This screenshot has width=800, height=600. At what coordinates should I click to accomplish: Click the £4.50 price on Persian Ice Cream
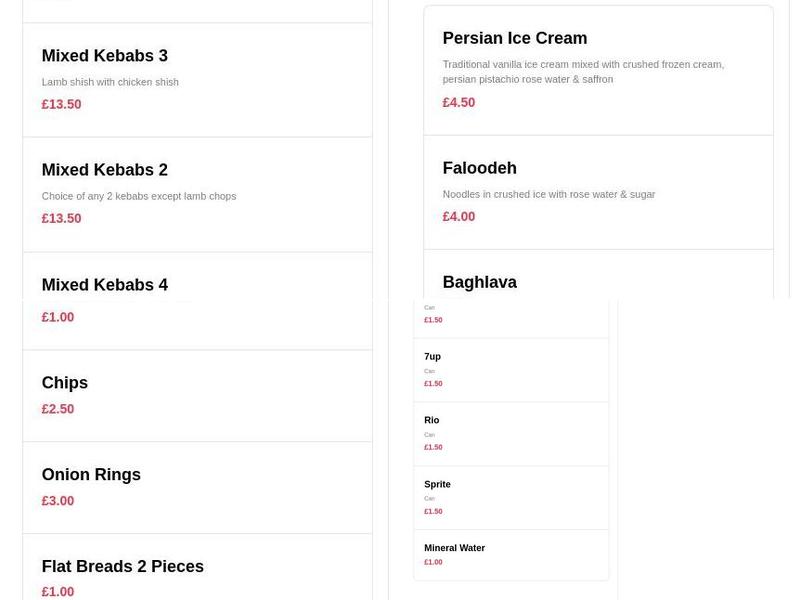458,102
